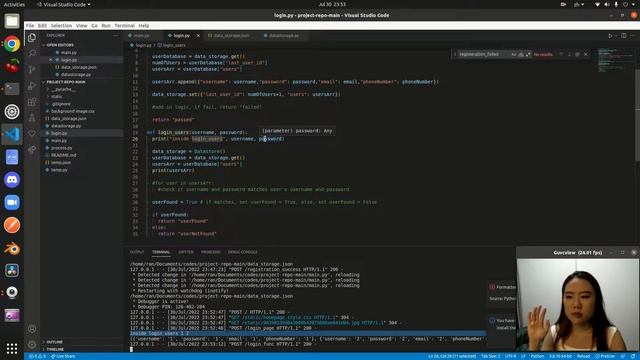This screenshot has height=360, width=640.
Task: Open the Explorer view in activity bar
Action: point(32,38)
